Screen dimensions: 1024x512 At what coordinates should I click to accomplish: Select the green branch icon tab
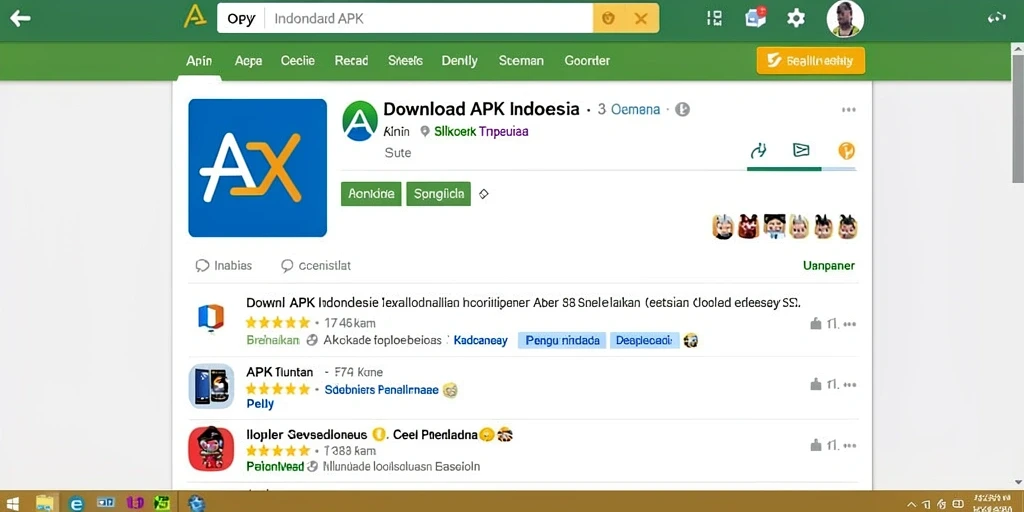click(x=758, y=151)
